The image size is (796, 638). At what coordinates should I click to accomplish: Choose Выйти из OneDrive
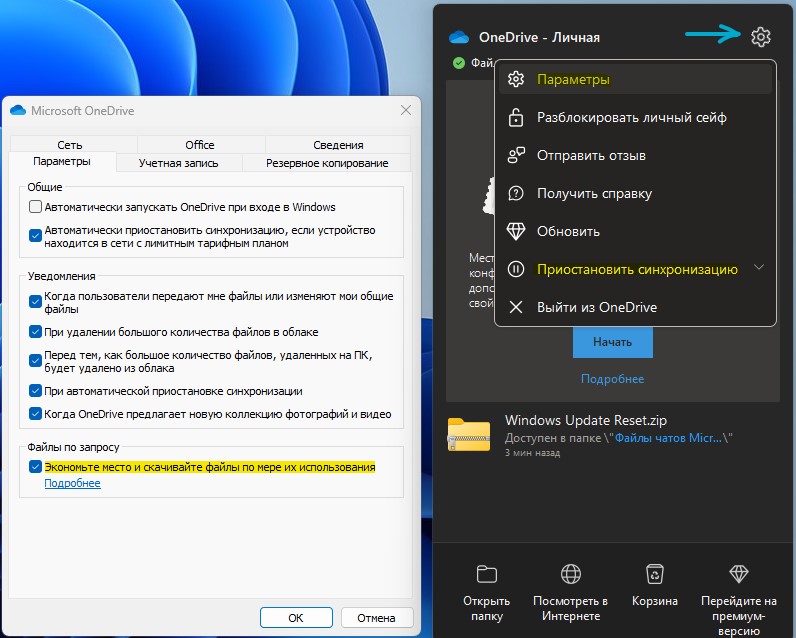click(x=635, y=307)
